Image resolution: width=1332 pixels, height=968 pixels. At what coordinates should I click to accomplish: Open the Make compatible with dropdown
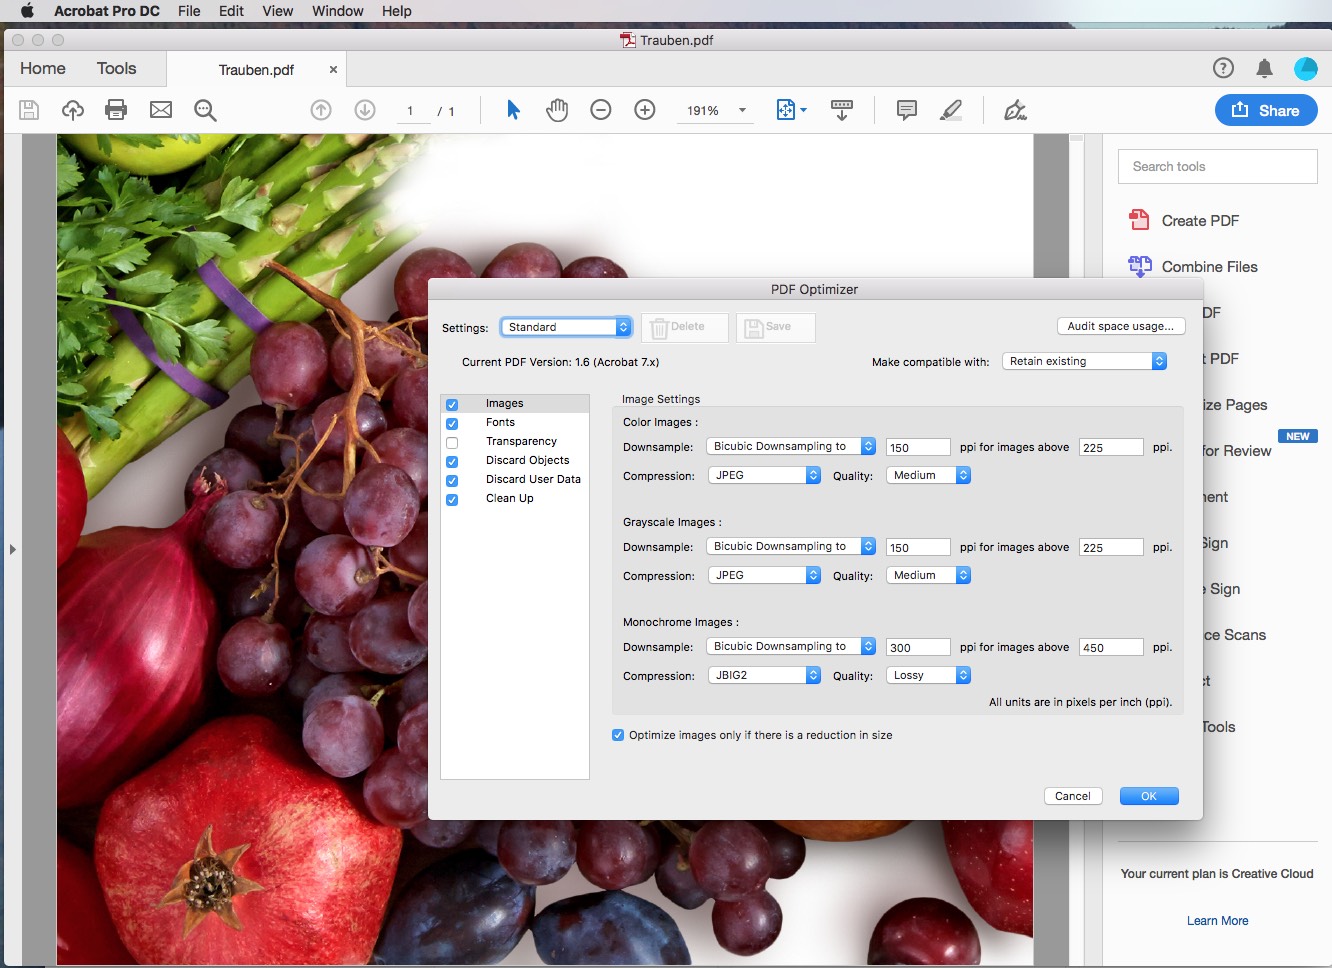coord(1085,361)
